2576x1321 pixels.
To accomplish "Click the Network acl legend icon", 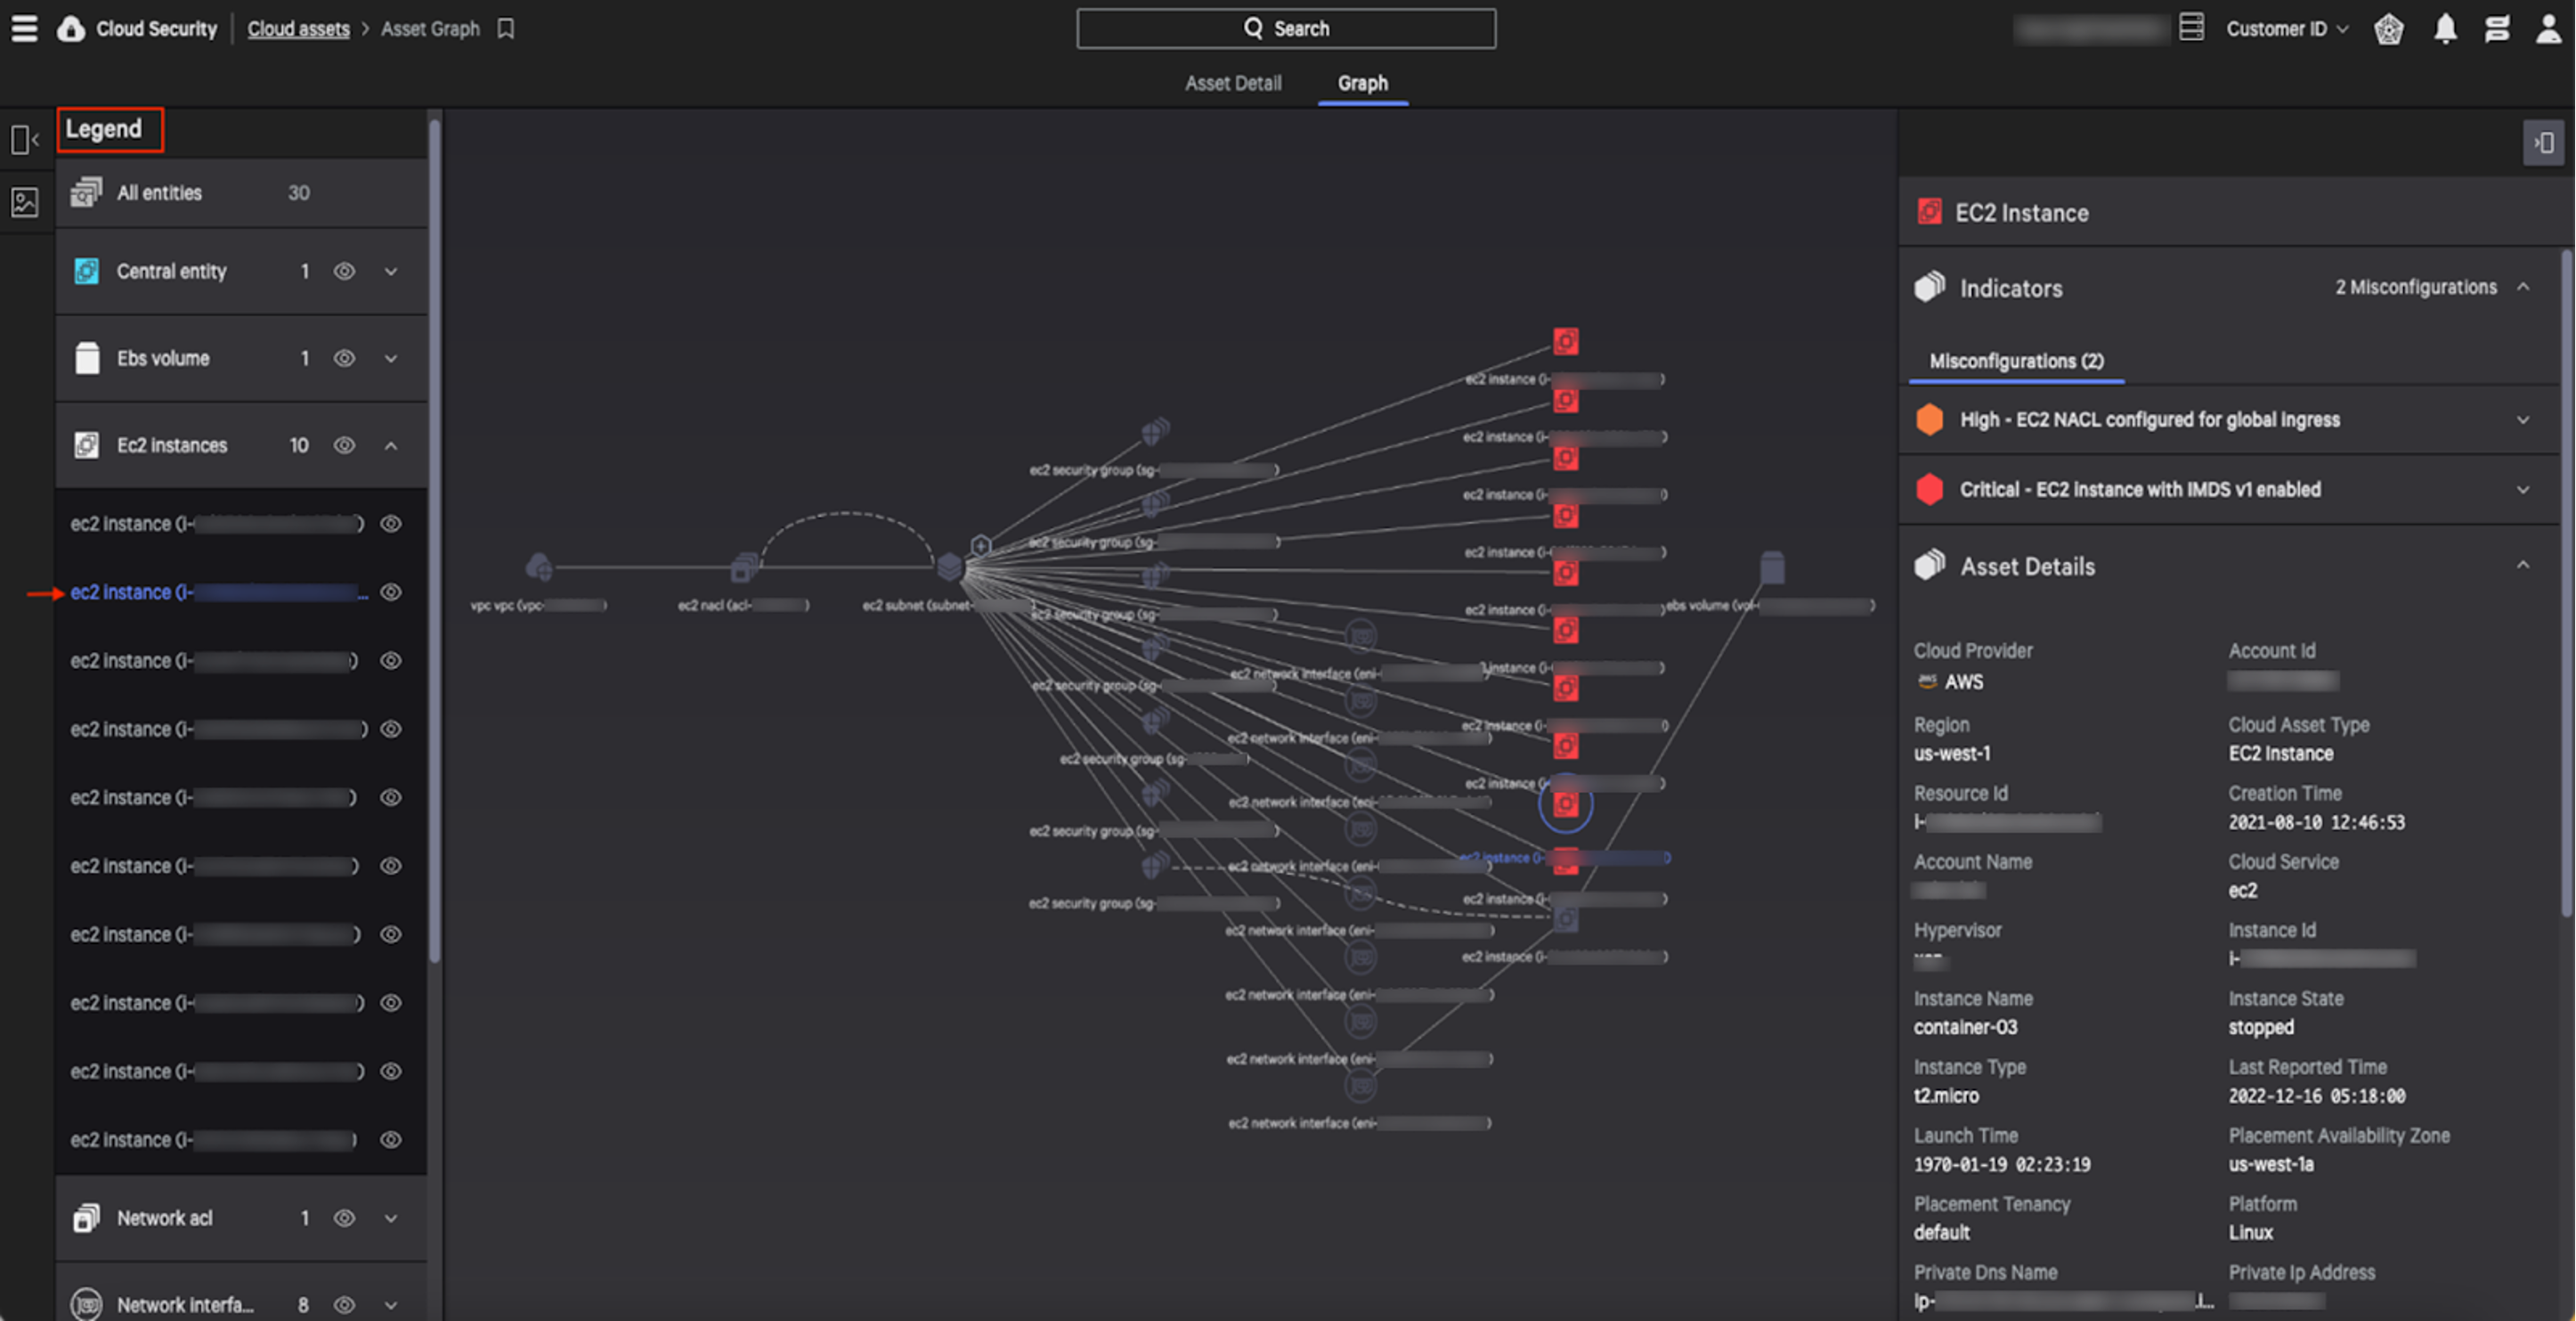I will tap(86, 1217).
